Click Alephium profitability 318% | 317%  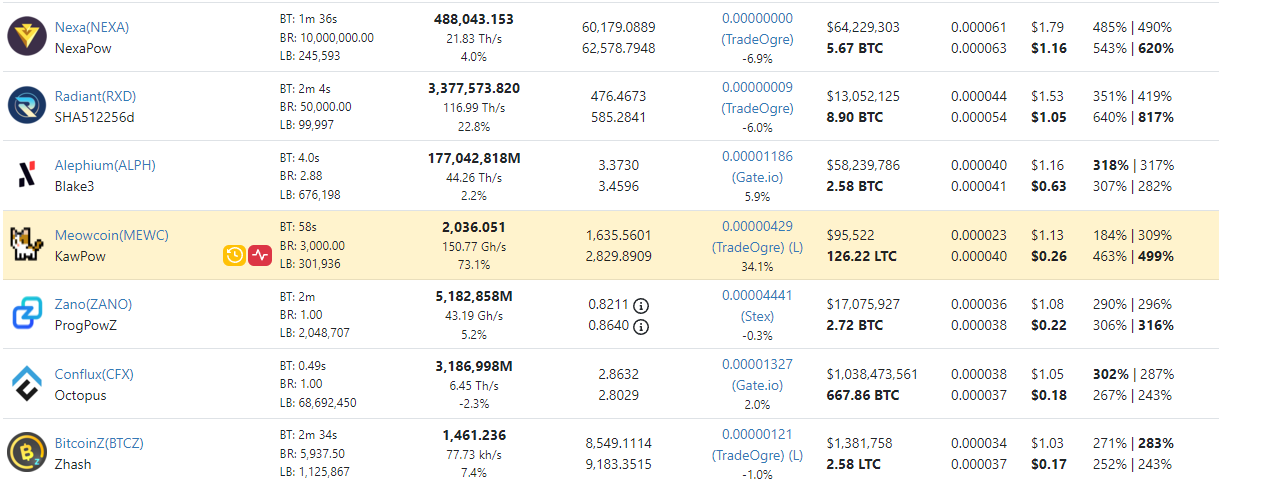click(1133, 165)
